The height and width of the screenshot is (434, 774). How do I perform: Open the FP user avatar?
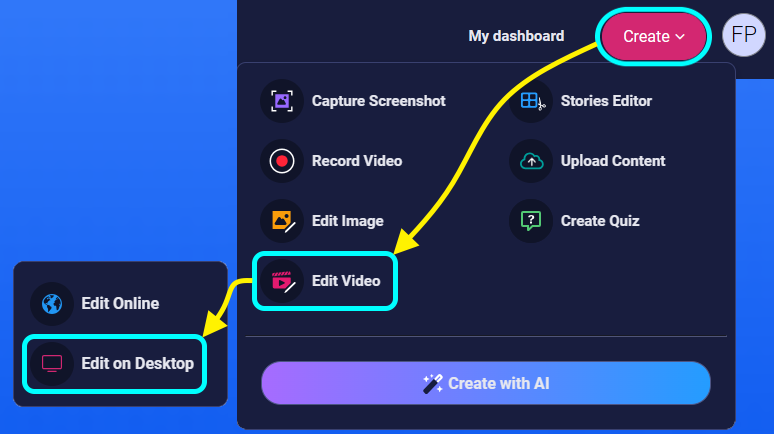(x=743, y=35)
